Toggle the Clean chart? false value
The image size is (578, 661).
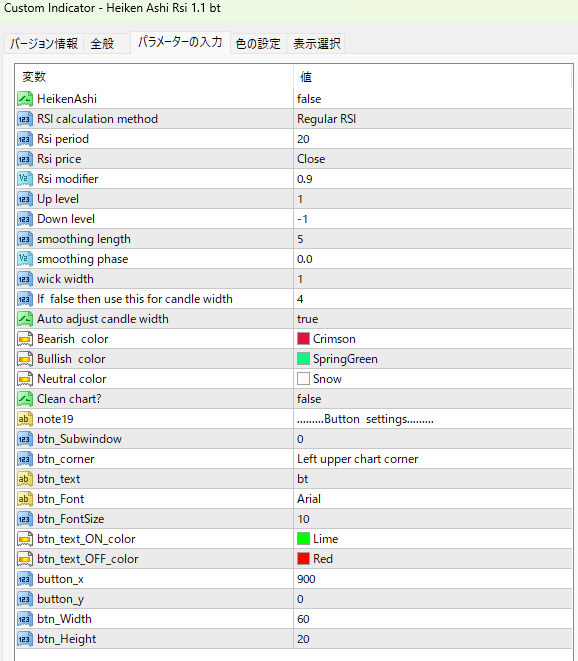[x=433, y=399]
